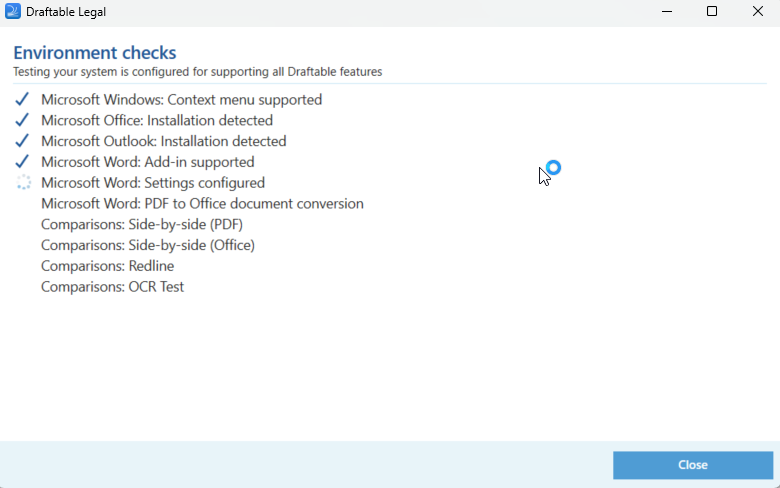This screenshot has height=488, width=780.
Task: Minimize the Draftable Legal window
Action: pos(667,11)
